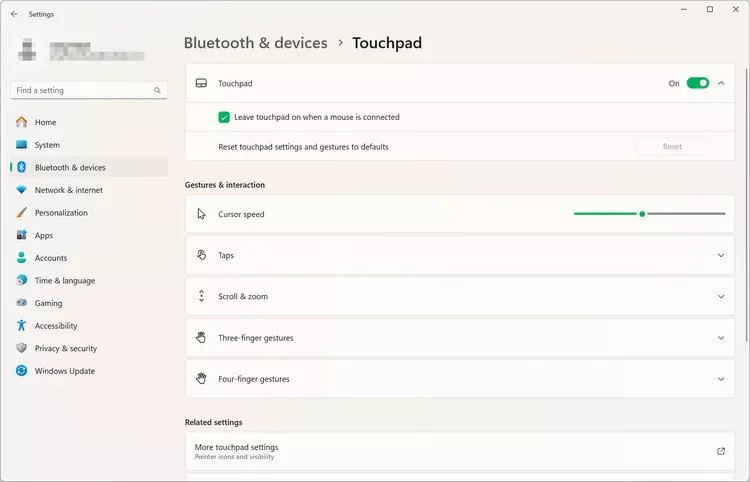
Task: Expand the Three-finger gestures section
Action: click(721, 338)
